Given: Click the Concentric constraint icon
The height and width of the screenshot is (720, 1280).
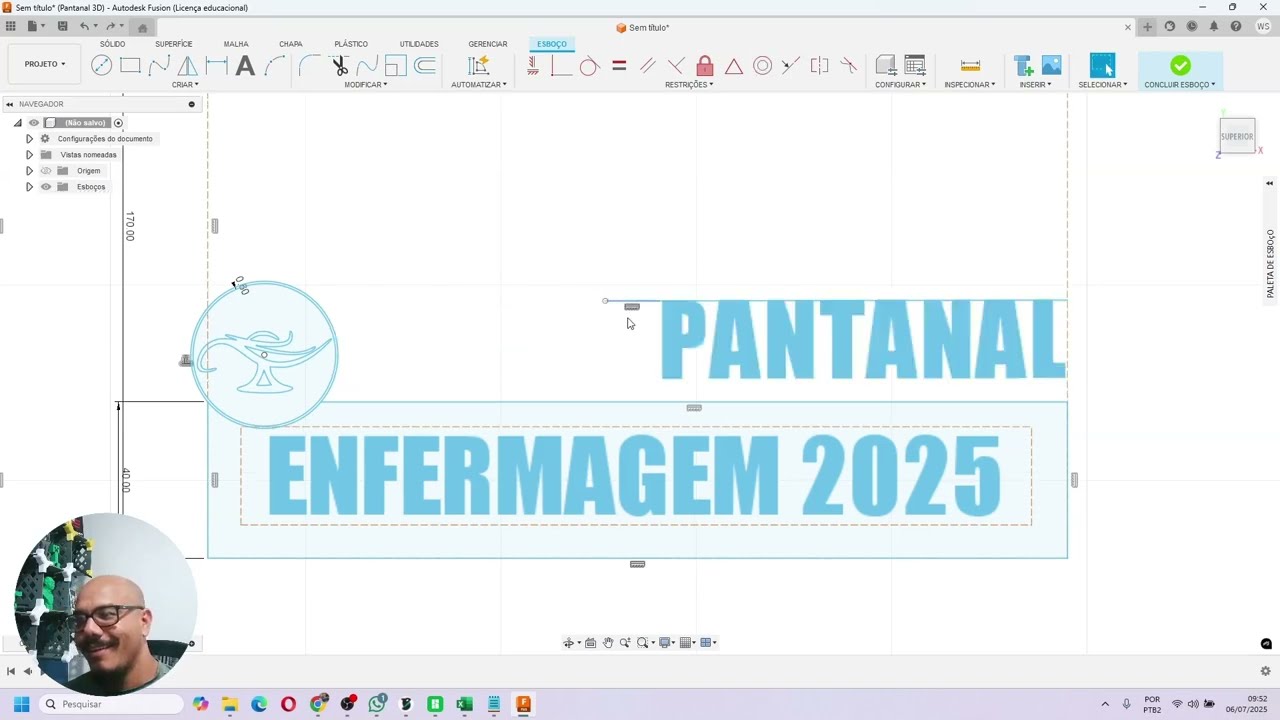Looking at the screenshot, I should click(x=762, y=66).
